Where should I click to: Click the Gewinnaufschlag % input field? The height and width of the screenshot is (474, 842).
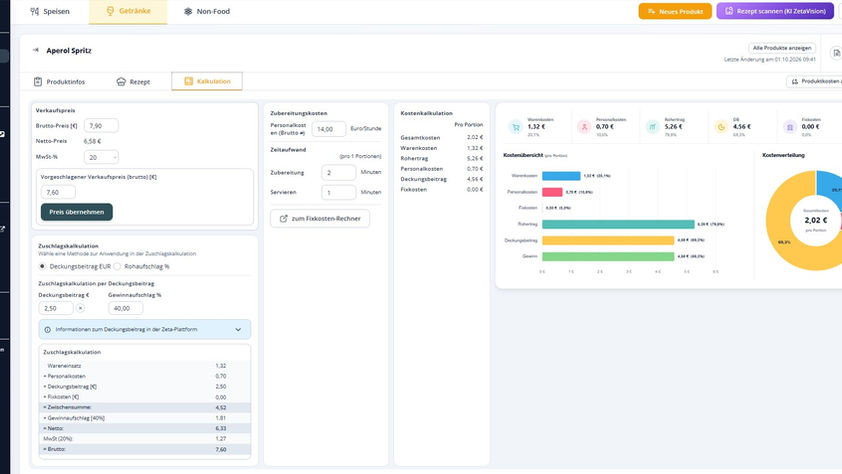(x=126, y=308)
